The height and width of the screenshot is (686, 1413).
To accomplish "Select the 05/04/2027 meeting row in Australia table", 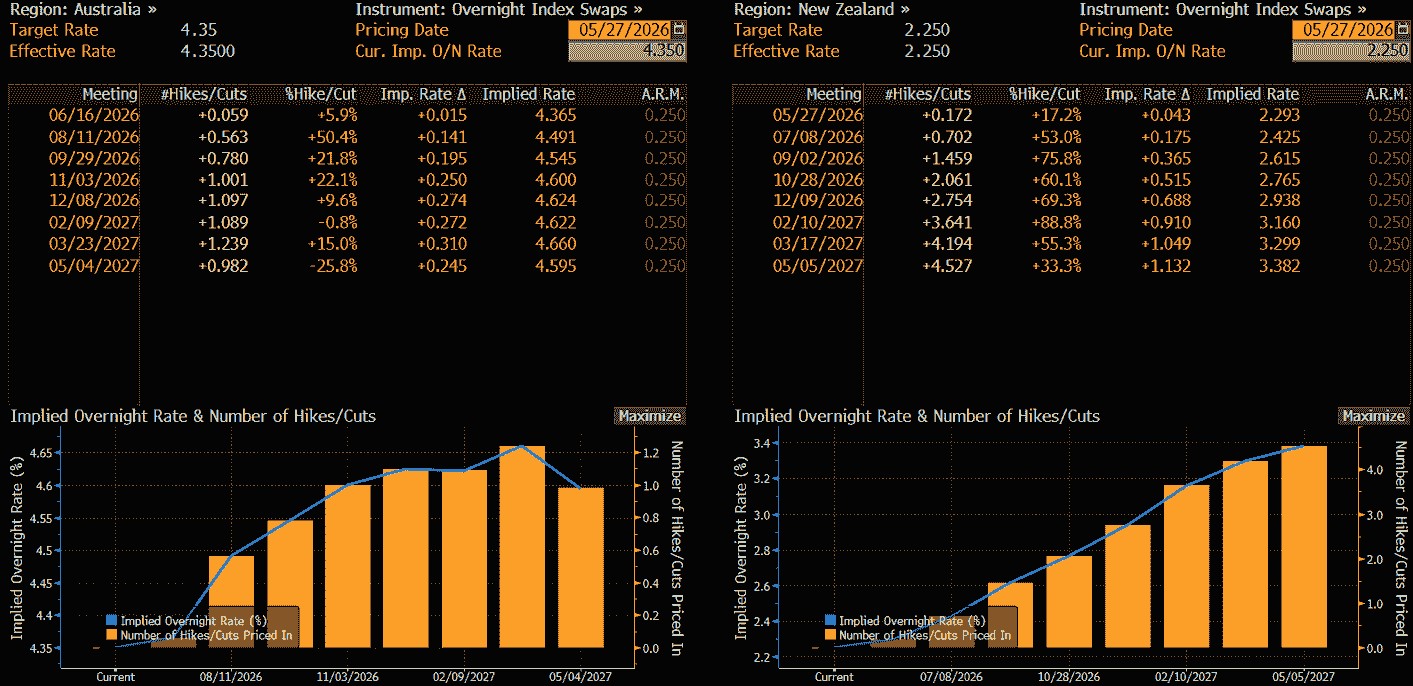I will pyautogui.click(x=348, y=266).
